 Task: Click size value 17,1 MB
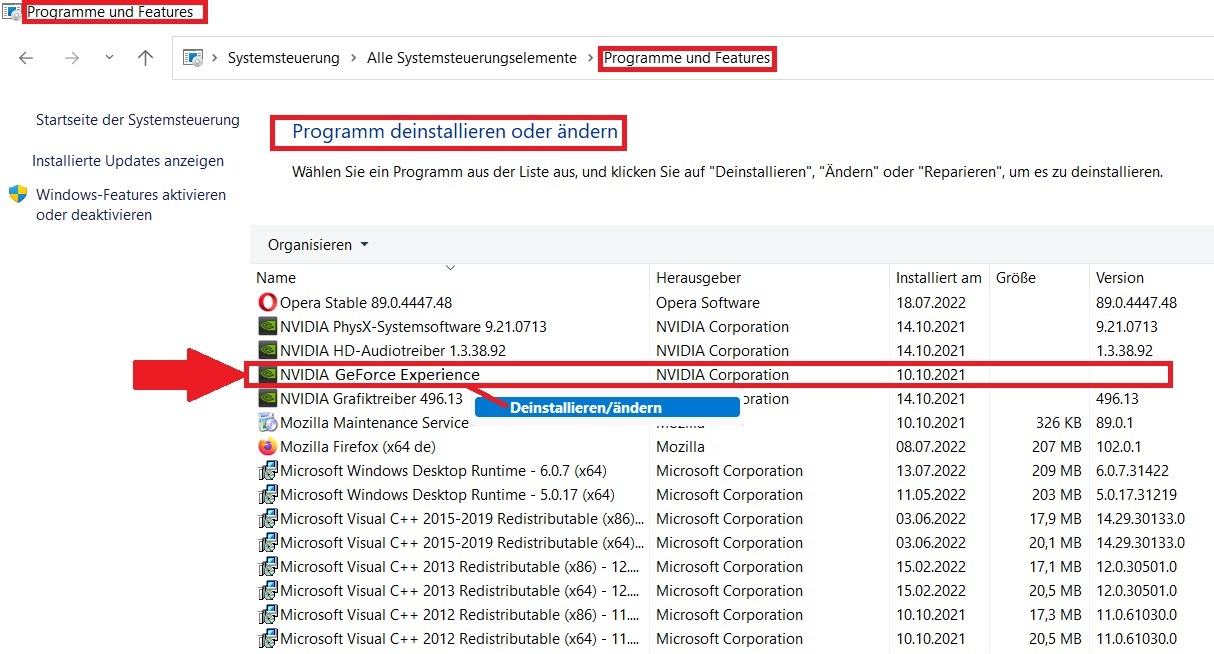[1055, 566]
